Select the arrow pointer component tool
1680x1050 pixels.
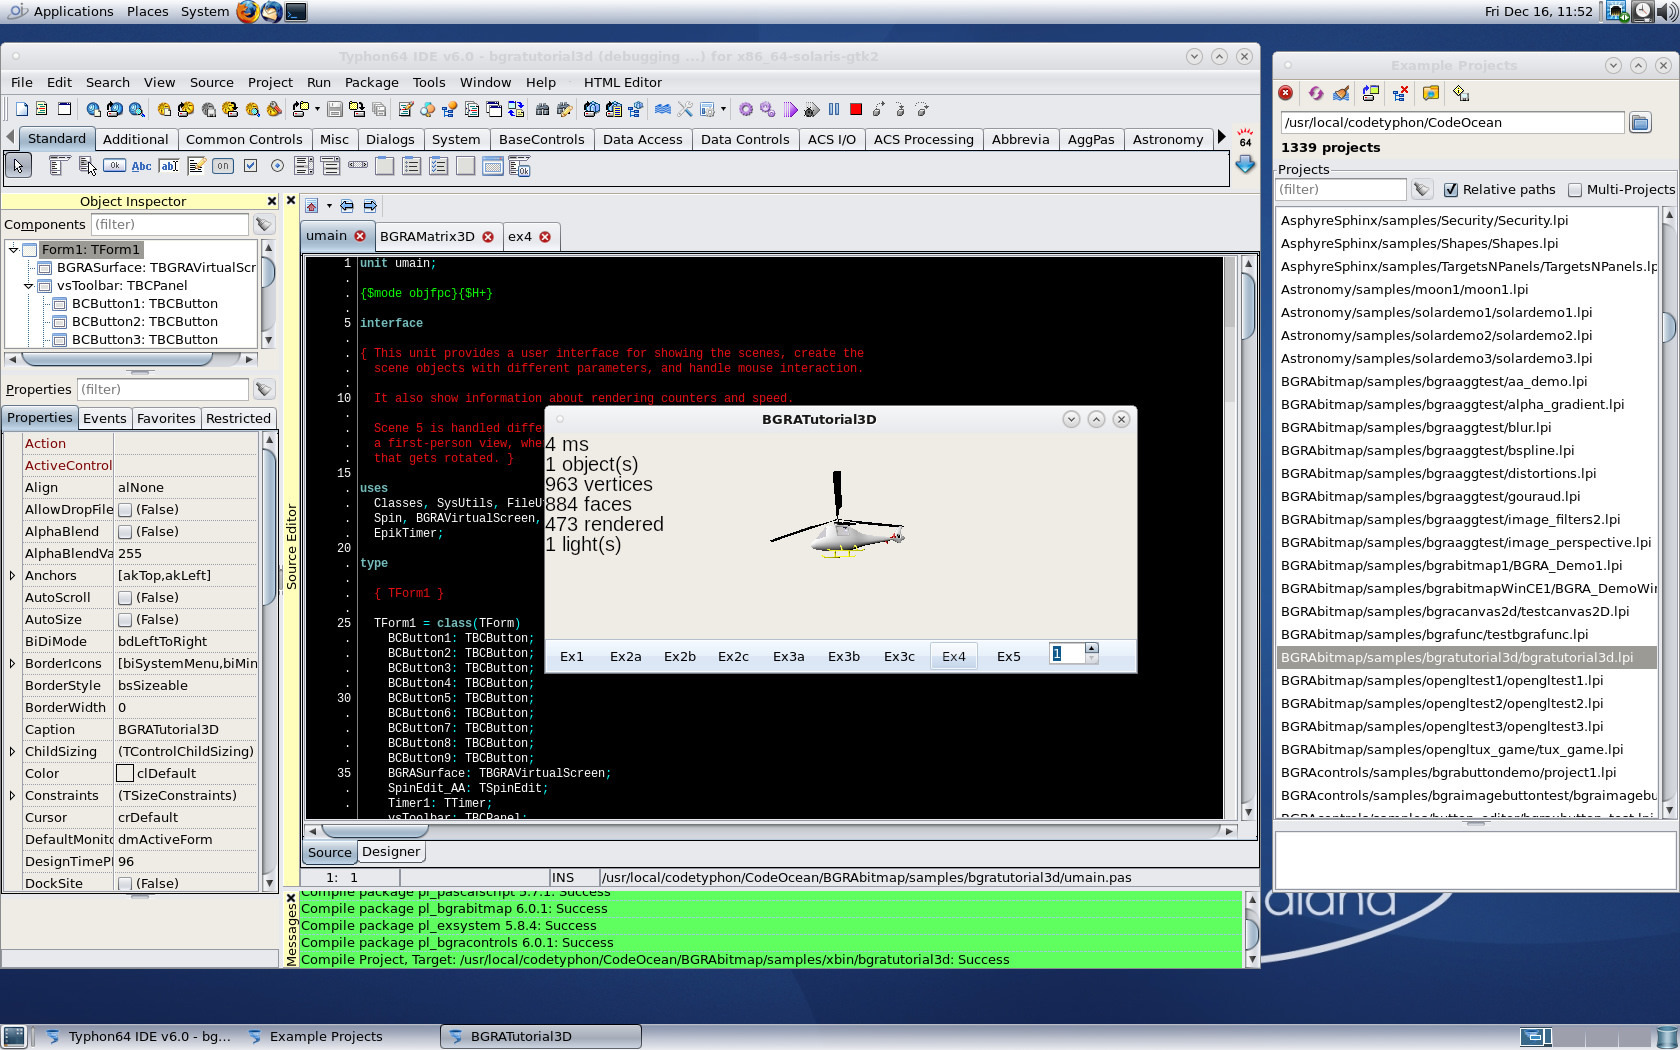[x=18, y=165]
